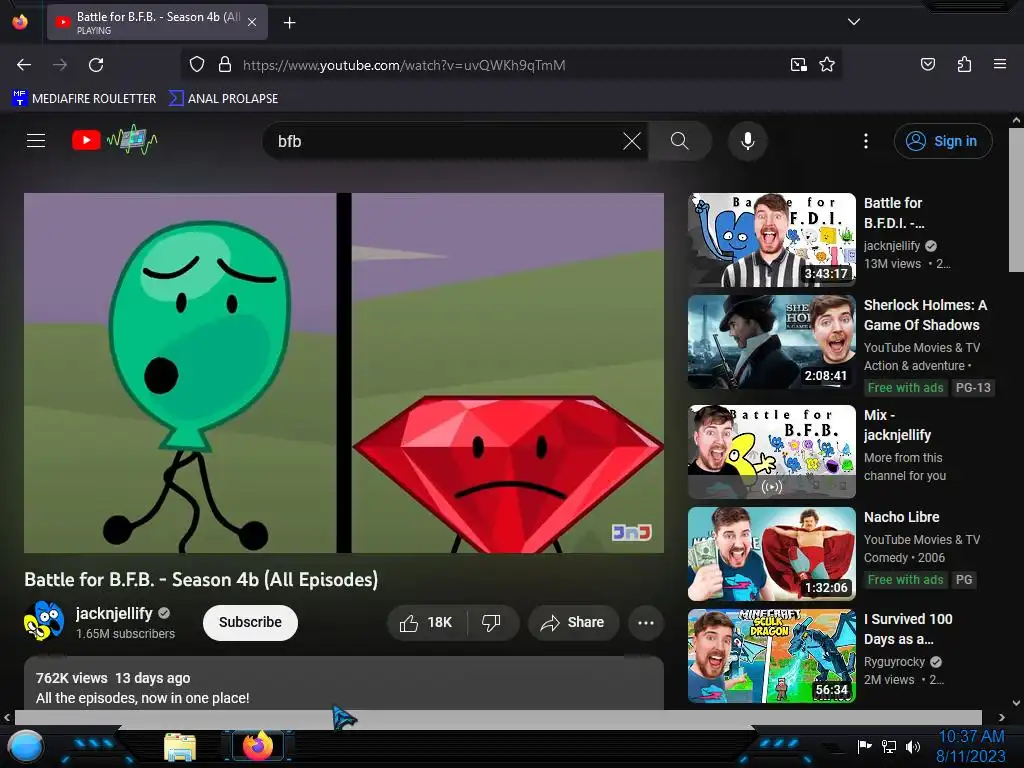
Task: Close the Battle for B.F.B. tab
Action: pos(252,22)
